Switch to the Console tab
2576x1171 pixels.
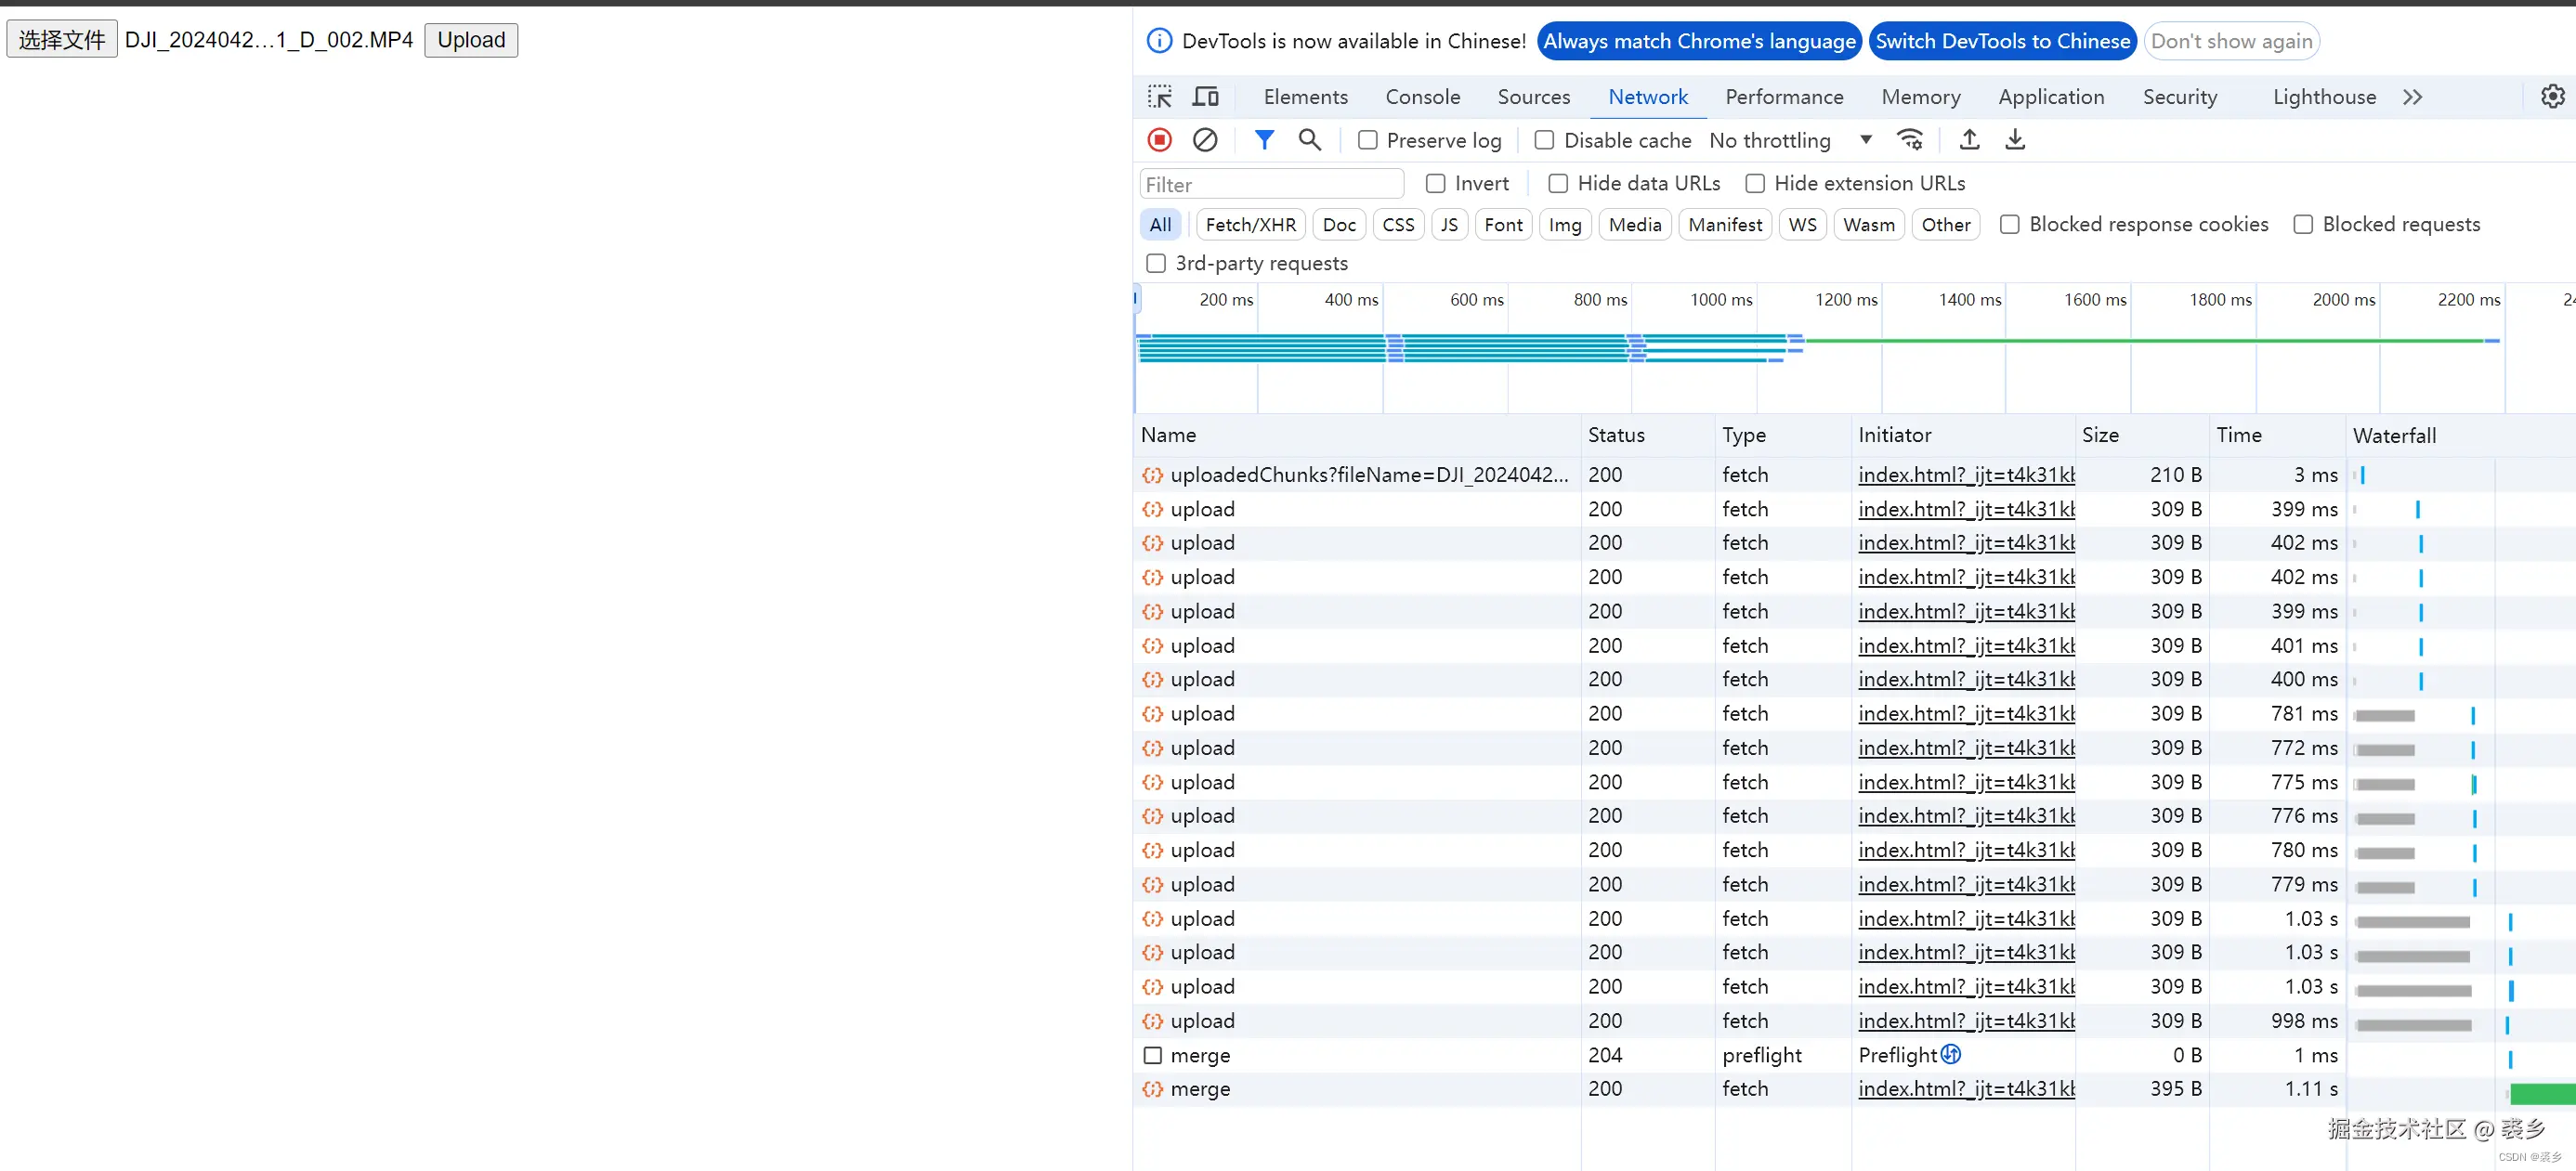(1422, 97)
